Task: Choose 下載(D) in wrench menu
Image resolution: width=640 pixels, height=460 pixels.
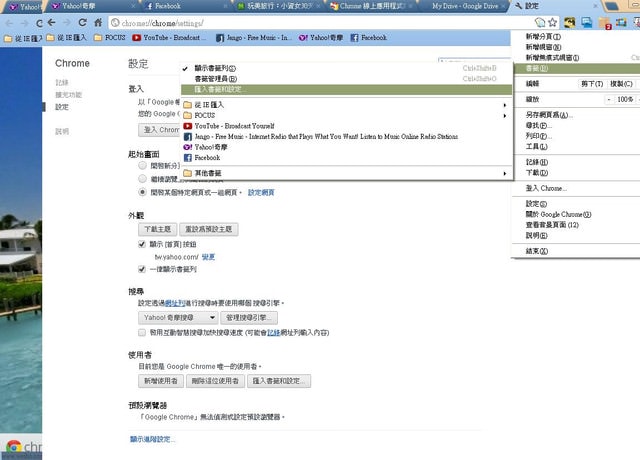Action: 576,173
